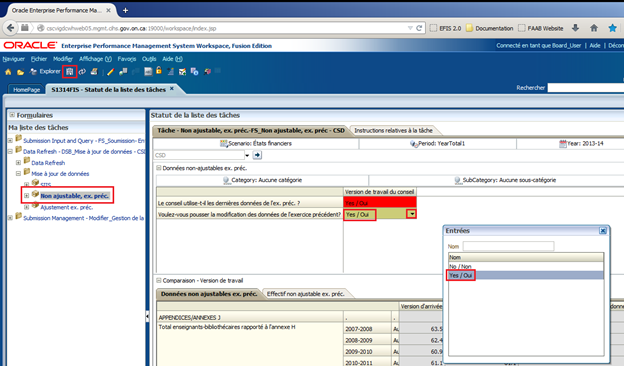
Task: Collapse the Données non-ajustables ex. préc. section
Action: (x=158, y=168)
